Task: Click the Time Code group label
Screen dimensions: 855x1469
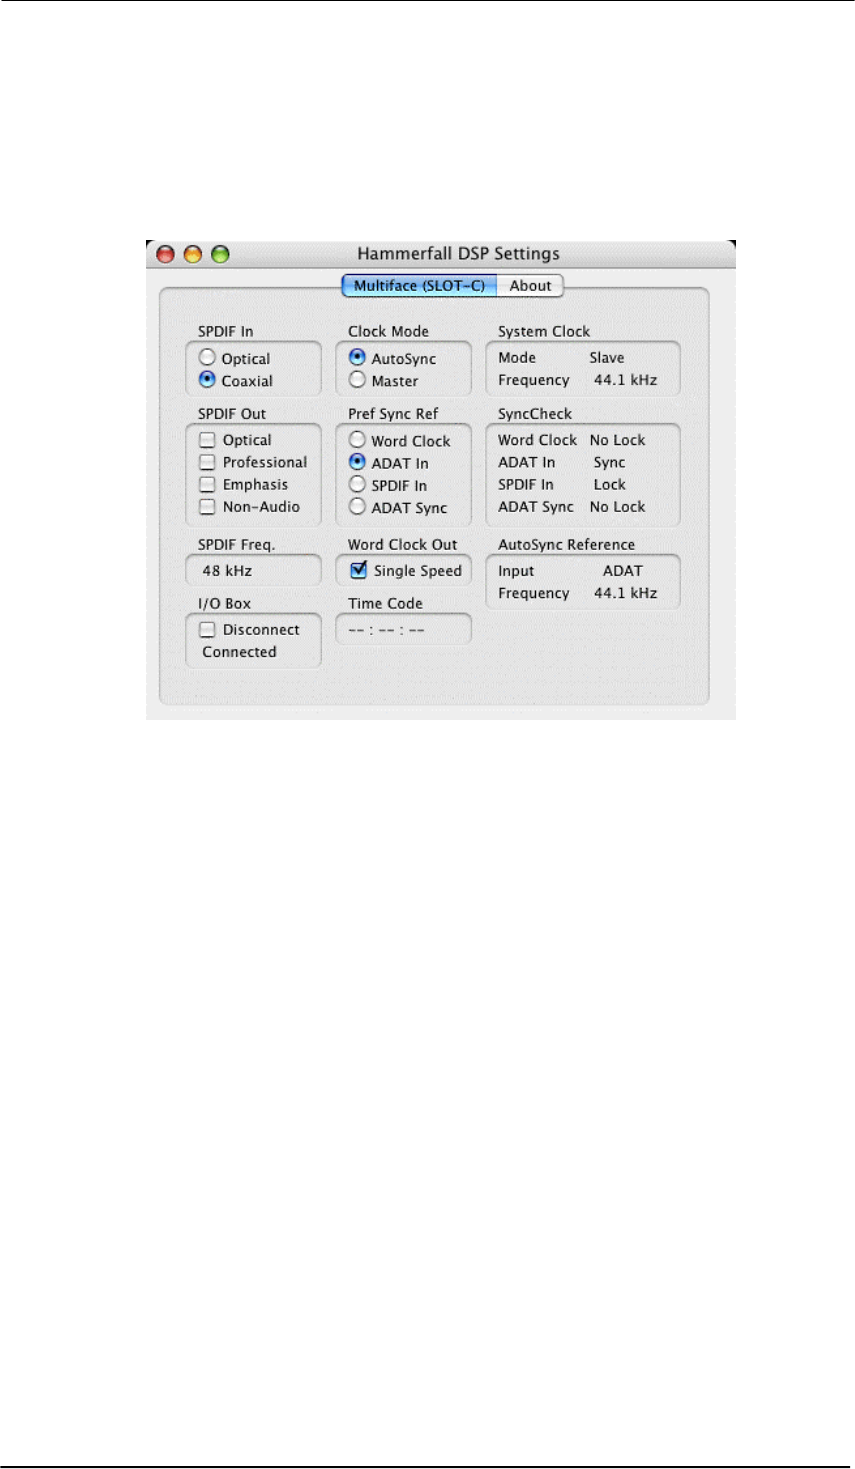Action: (x=385, y=604)
